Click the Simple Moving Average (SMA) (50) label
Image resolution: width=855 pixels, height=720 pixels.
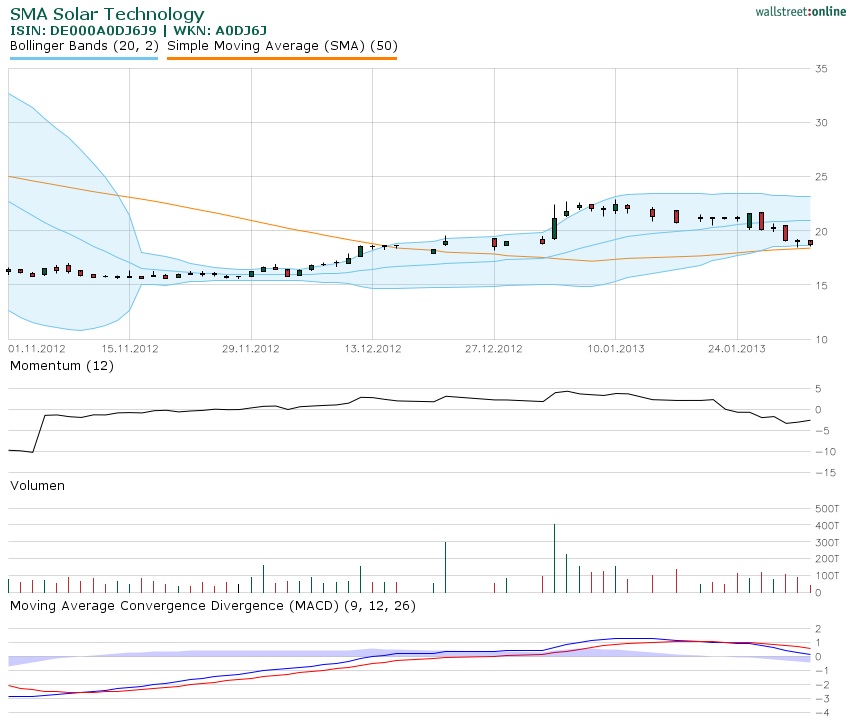click(282, 45)
